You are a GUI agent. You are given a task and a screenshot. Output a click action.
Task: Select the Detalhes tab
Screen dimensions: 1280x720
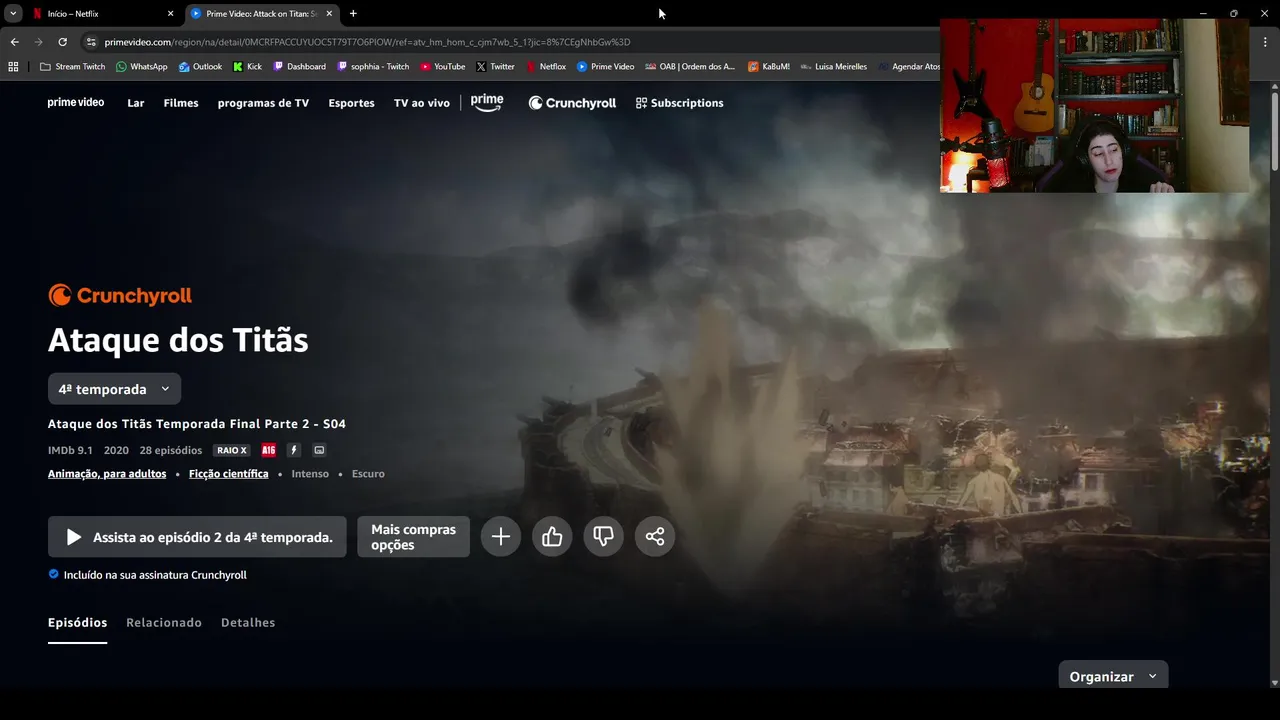pyautogui.click(x=248, y=623)
